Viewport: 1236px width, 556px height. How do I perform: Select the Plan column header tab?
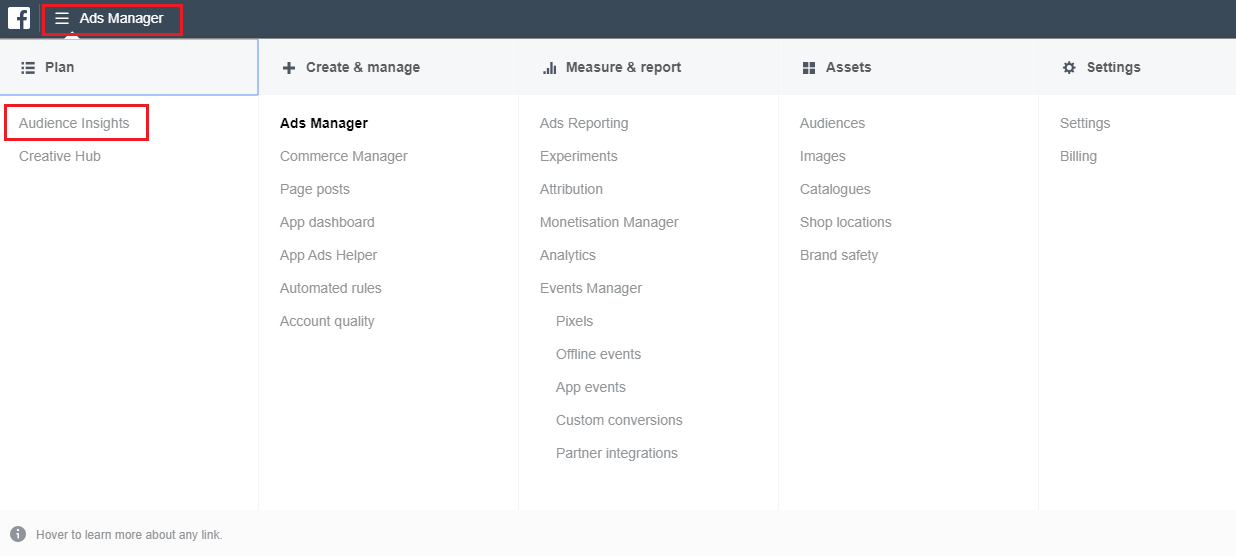pos(129,67)
